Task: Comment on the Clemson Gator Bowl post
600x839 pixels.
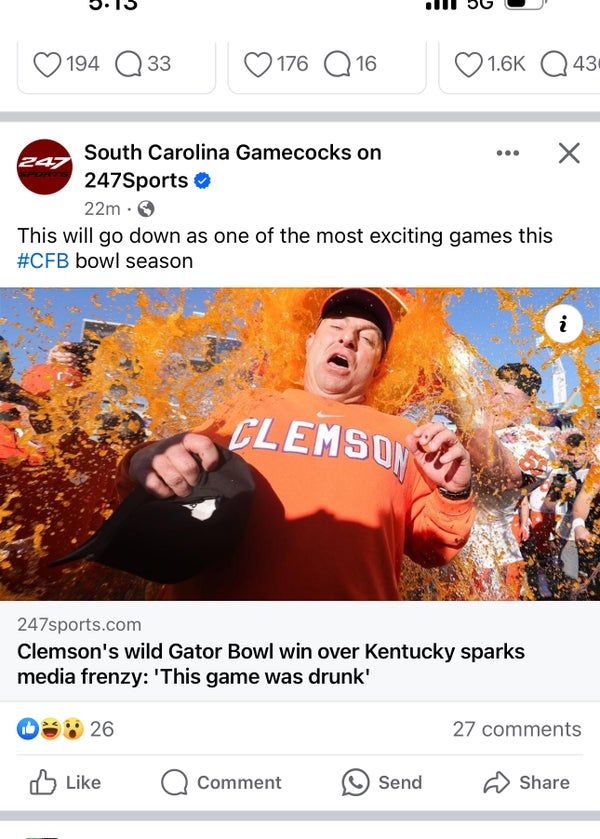Action: coord(221,782)
